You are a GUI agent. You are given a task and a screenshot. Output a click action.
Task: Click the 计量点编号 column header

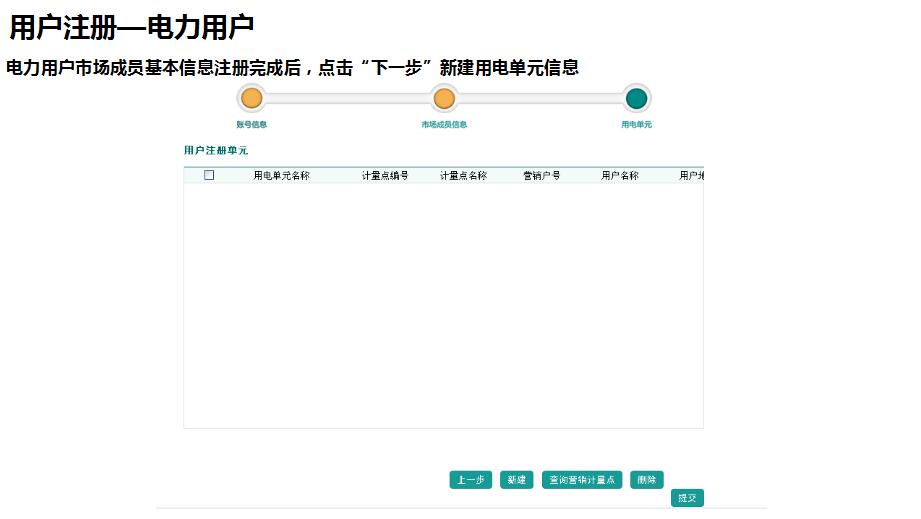tap(385, 176)
